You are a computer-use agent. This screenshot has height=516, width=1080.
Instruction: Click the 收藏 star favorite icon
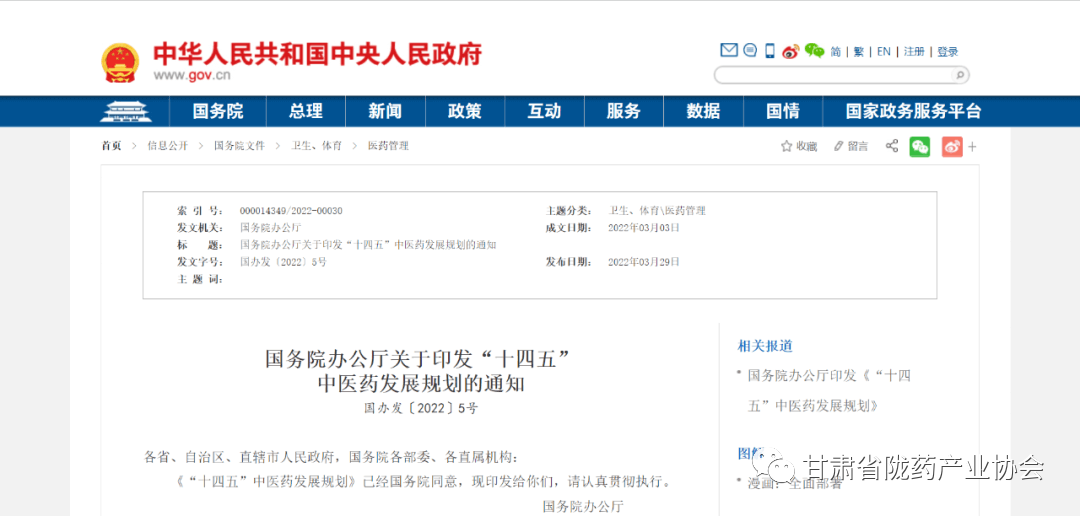[787, 146]
